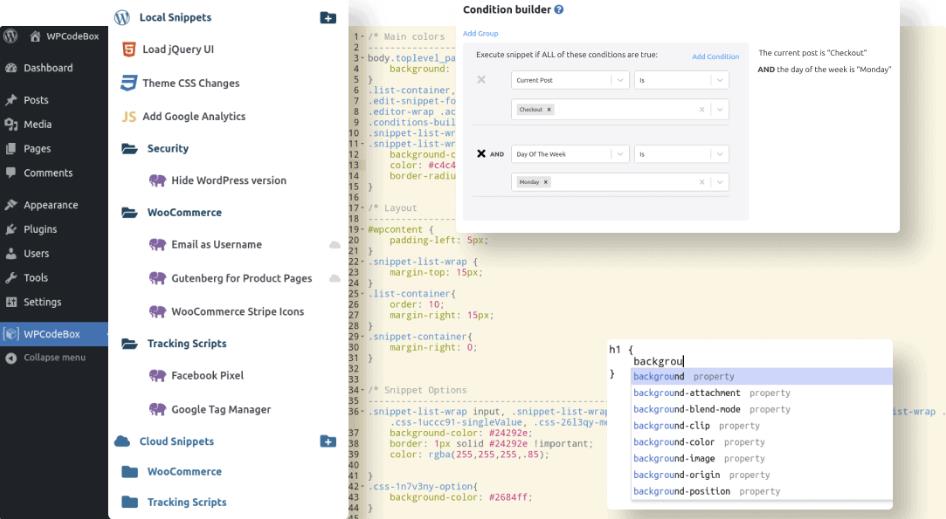Click the Local Snippets WordPress icon
Screen dimensions: 946x519
pos(122,18)
